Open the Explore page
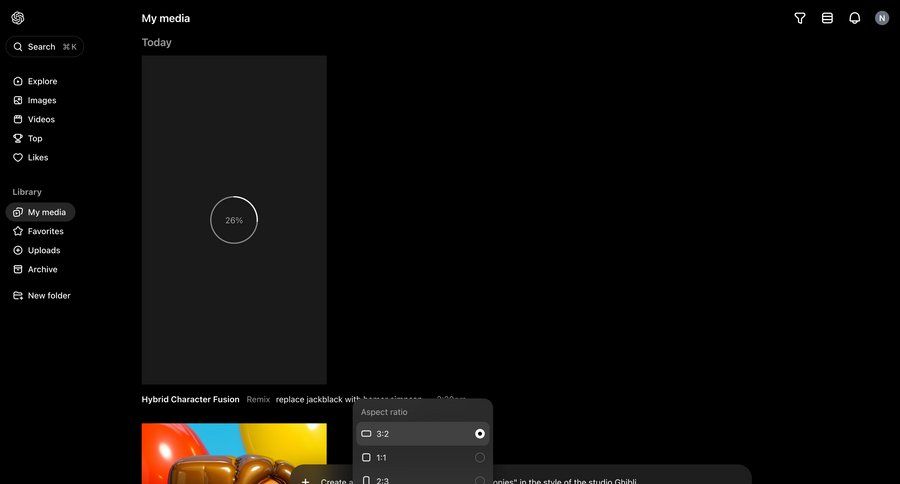This screenshot has width=900, height=484. pyautogui.click(x=36, y=82)
